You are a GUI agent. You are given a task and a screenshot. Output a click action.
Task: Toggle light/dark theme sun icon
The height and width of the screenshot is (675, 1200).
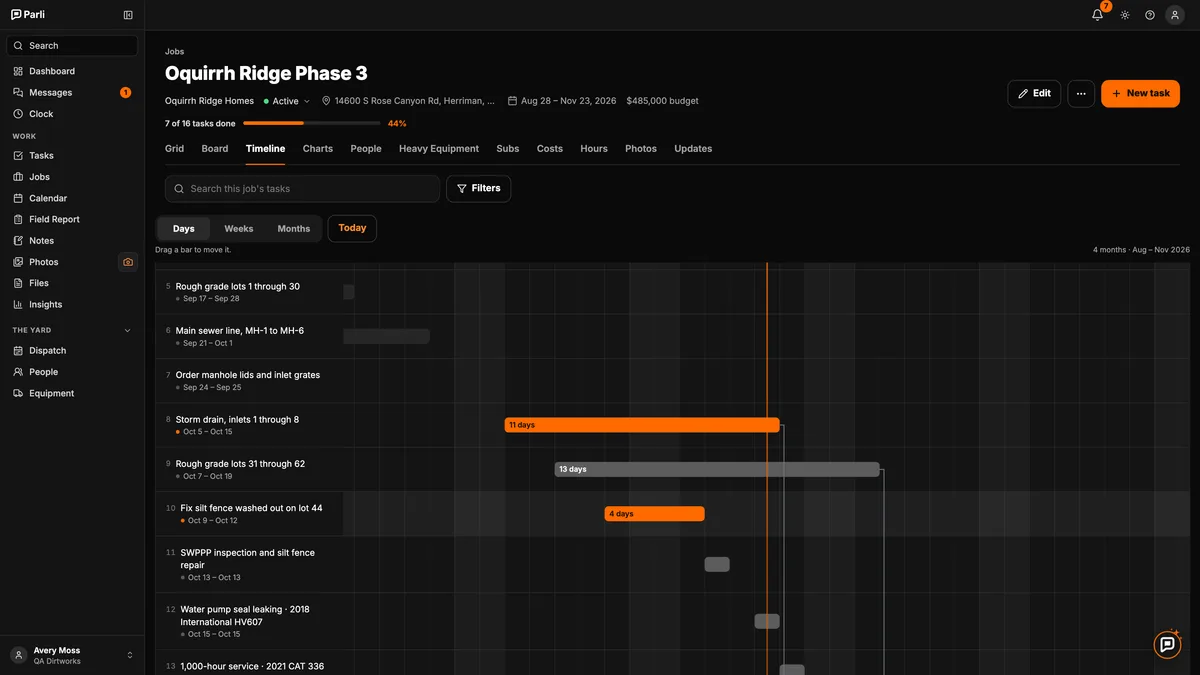coord(1125,15)
